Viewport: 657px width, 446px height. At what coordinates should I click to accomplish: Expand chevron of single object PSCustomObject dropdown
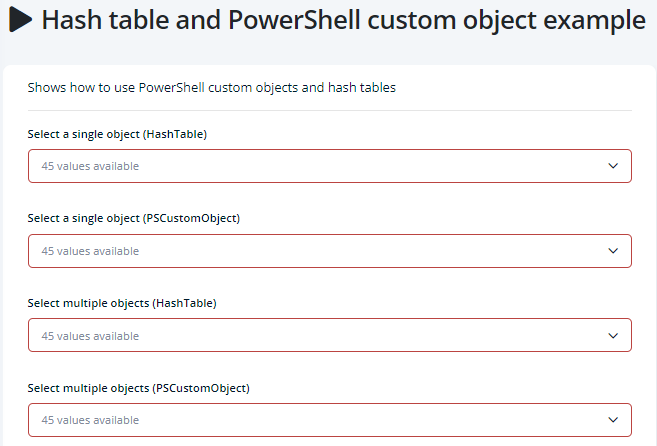[613, 251]
